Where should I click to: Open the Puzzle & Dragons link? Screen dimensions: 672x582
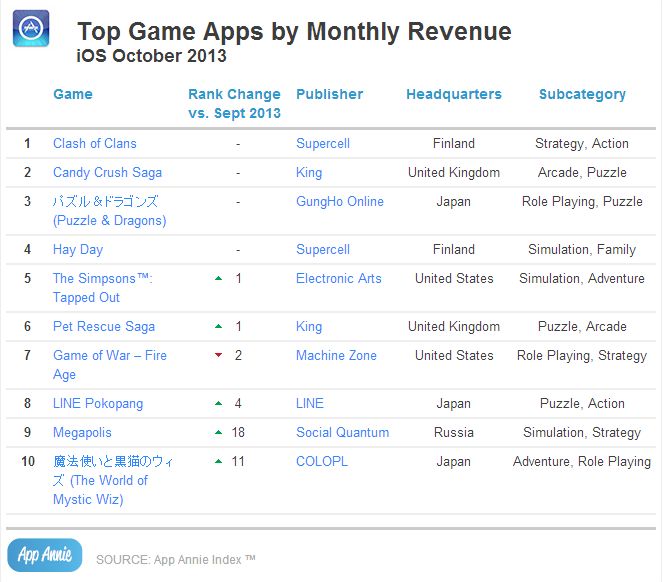click(110, 211)
